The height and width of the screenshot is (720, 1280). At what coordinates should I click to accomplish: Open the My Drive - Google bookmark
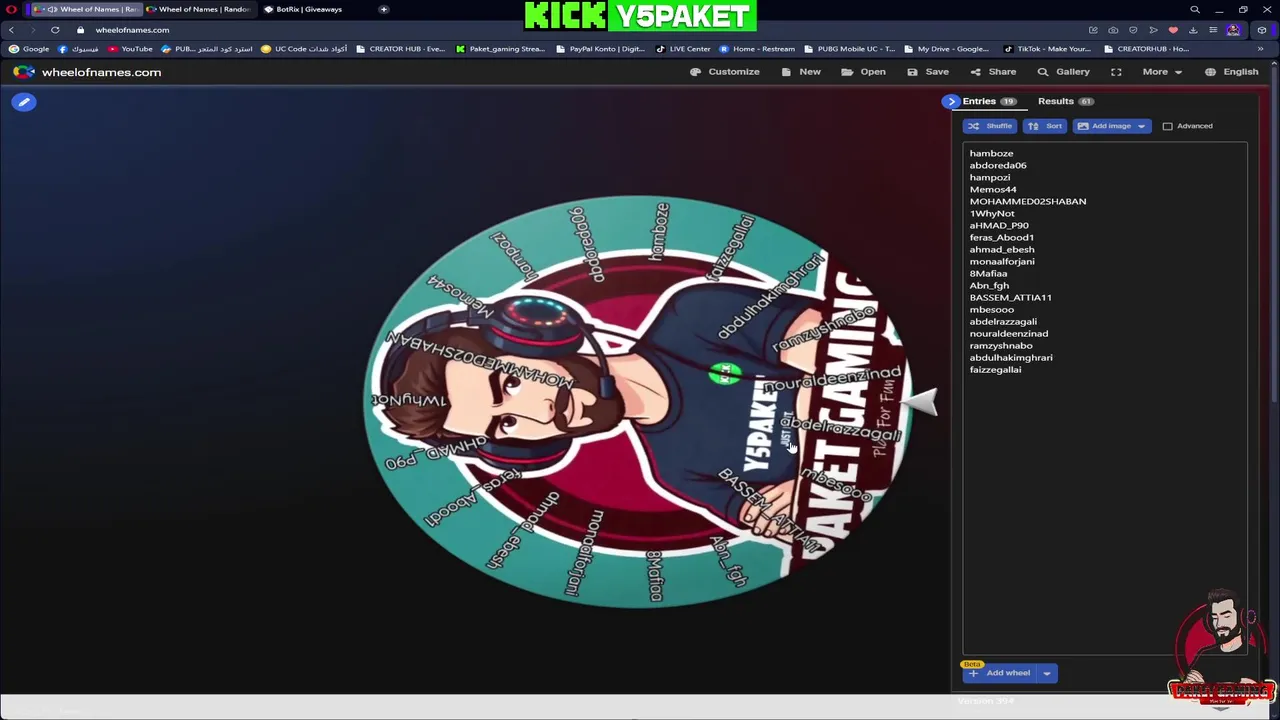click(x=946, y=49)
